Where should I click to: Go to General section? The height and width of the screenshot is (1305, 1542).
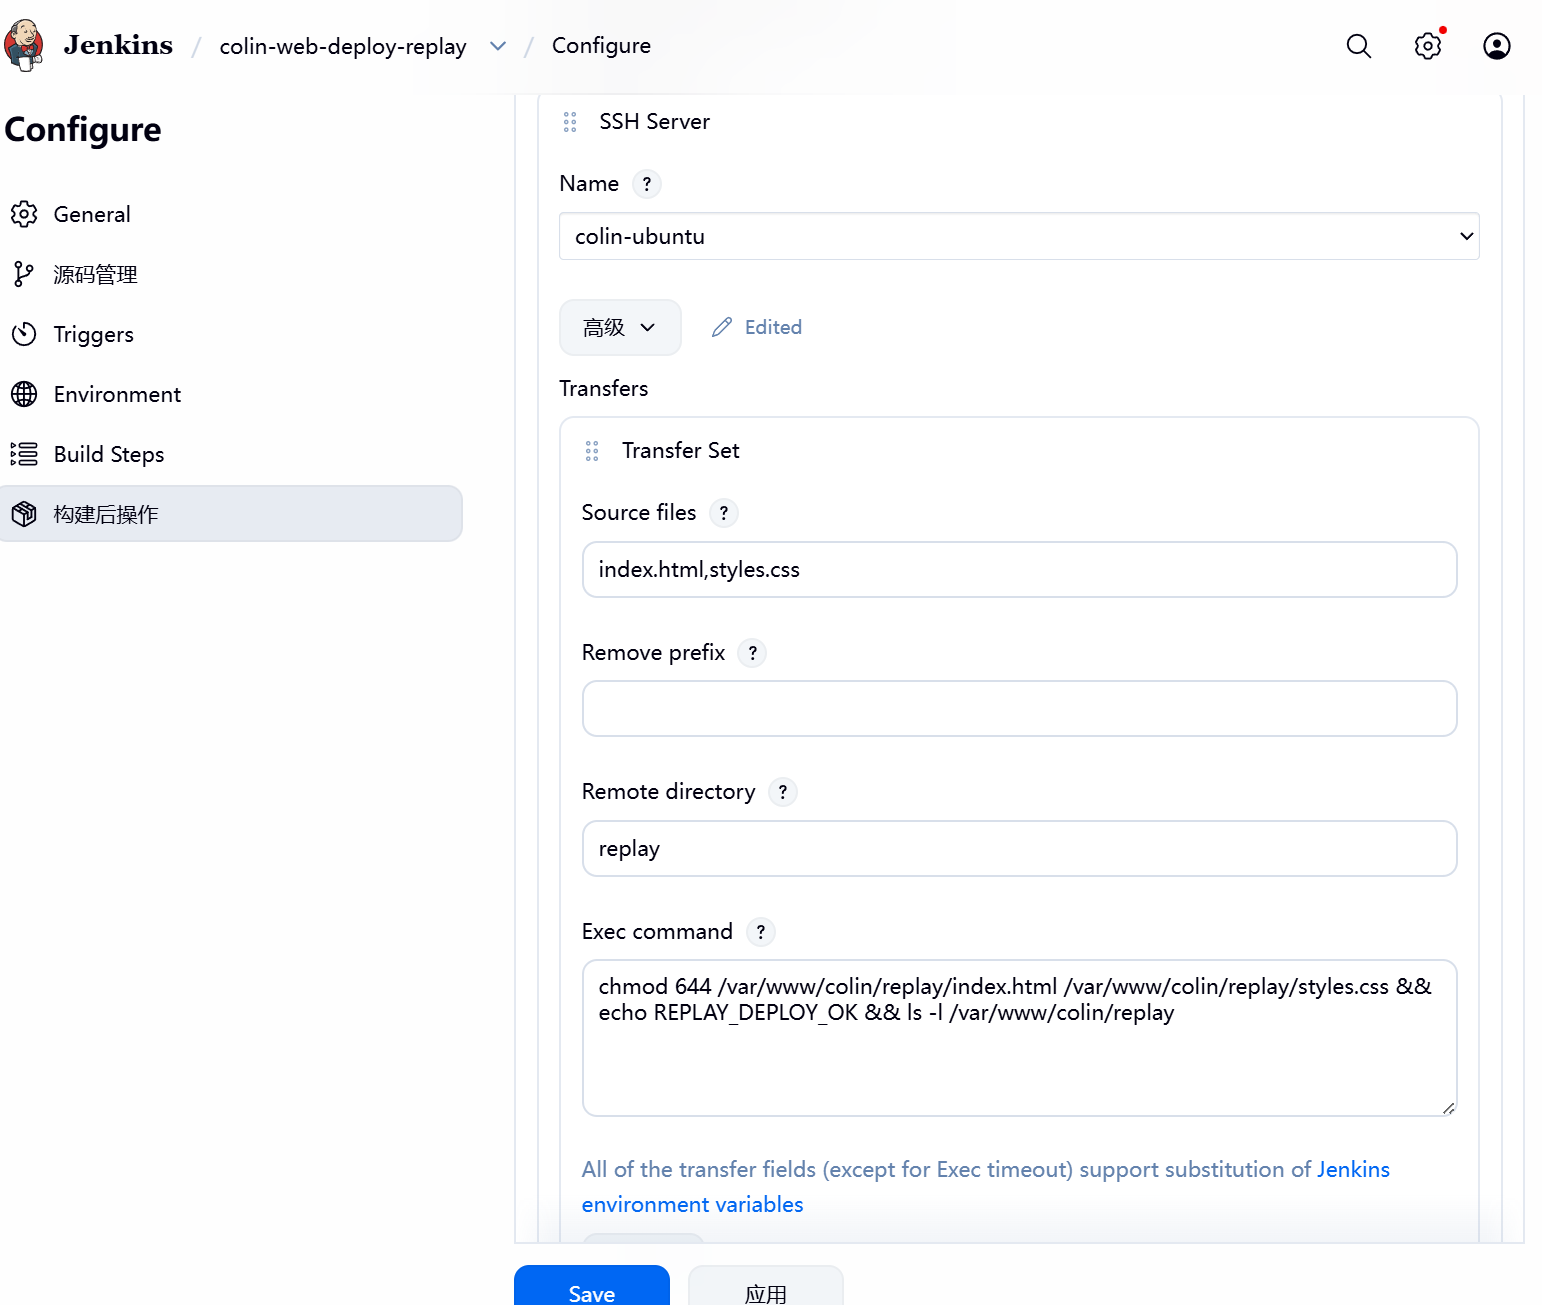coord(231,214)
